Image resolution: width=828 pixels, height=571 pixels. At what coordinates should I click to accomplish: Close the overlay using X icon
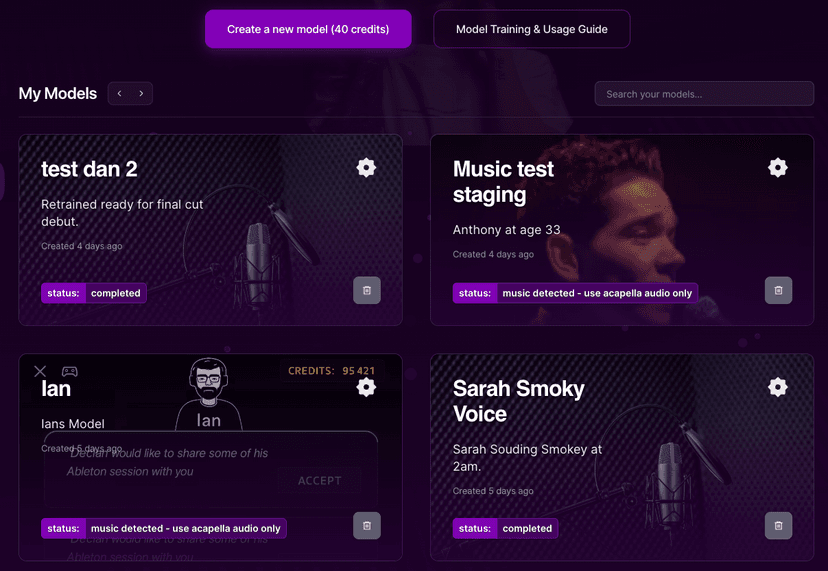point(40,371)
